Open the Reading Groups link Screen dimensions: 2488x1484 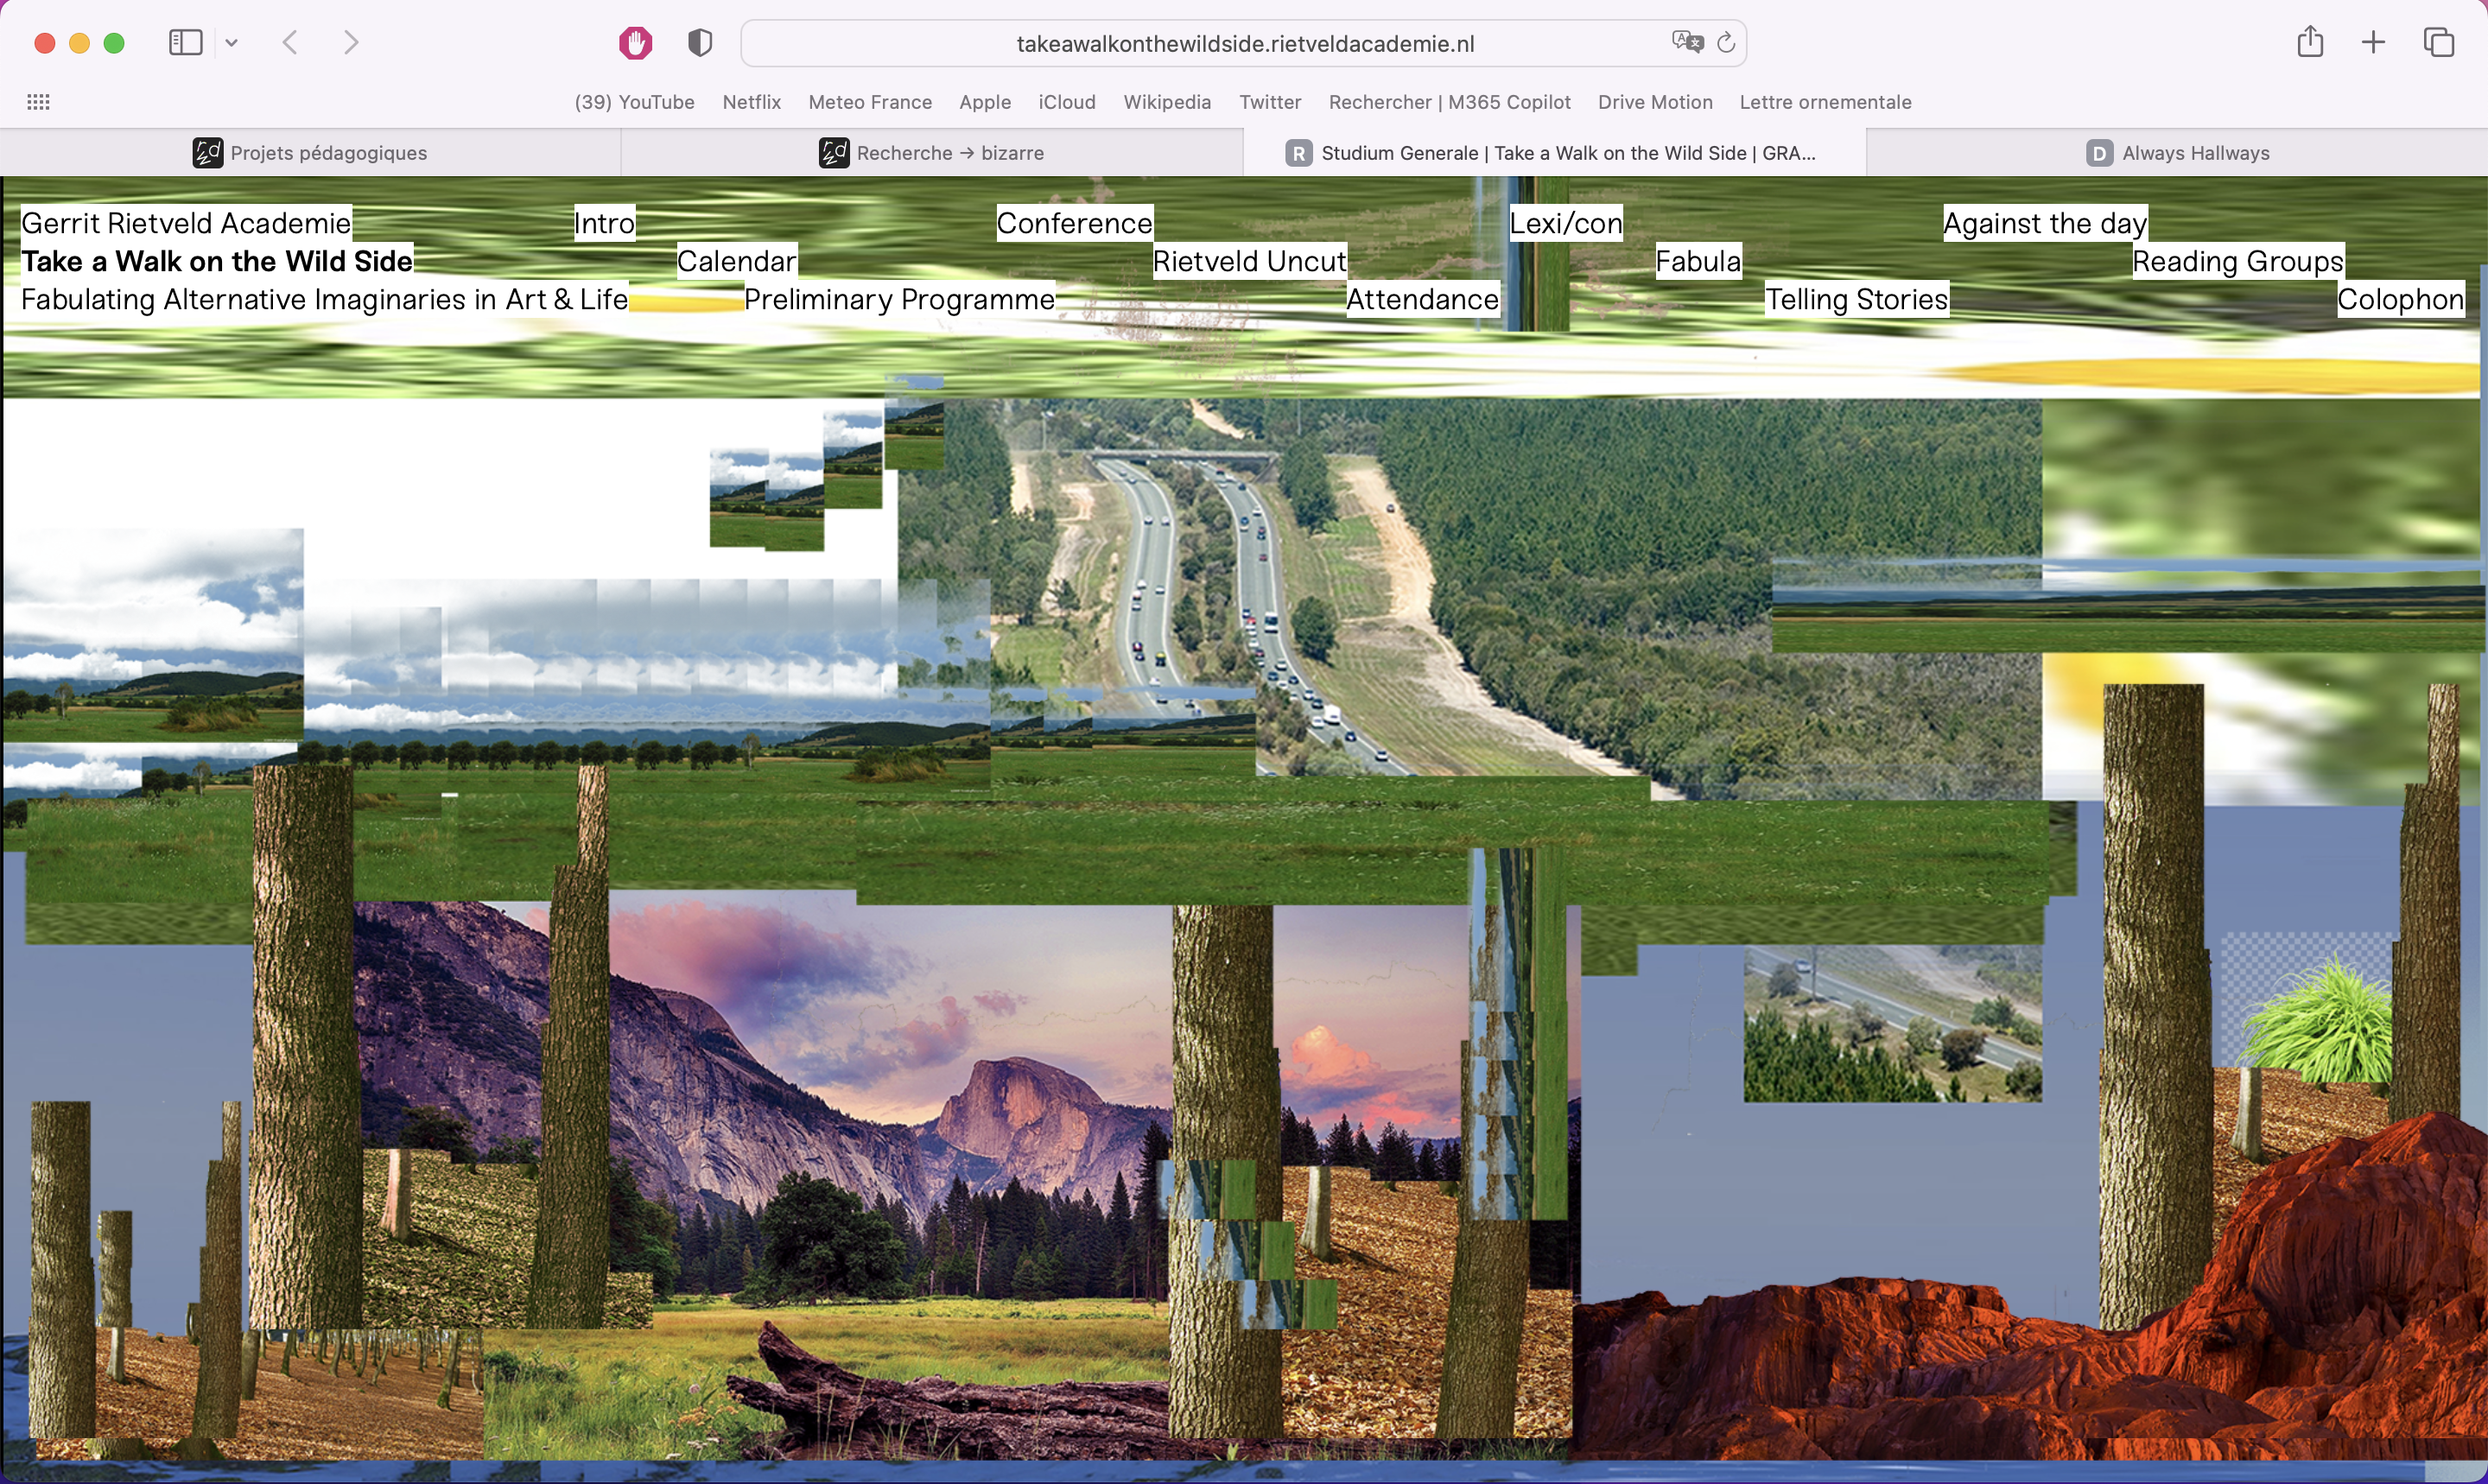pyautogui.click(x=2237, y=261)
